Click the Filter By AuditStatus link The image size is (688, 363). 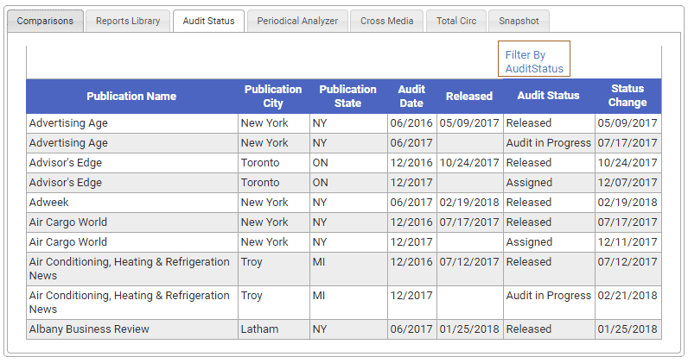pos(534,61)
